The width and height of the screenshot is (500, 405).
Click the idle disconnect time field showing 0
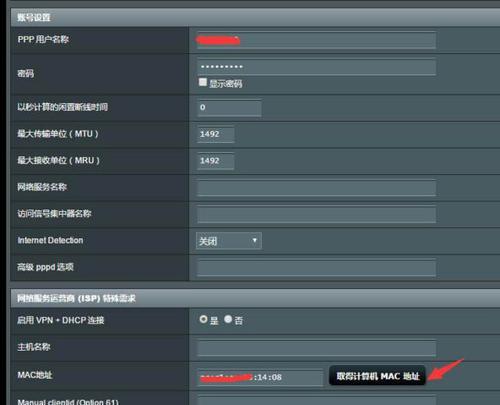229,108
